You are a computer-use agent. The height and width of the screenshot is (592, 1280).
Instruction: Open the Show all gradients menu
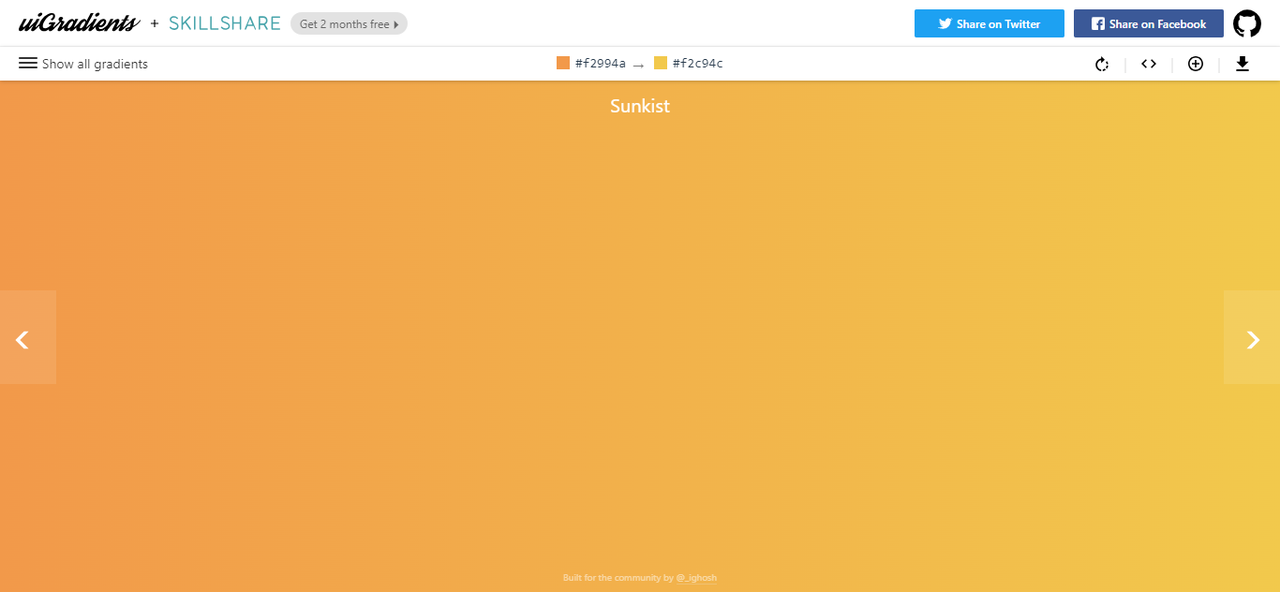[x=83, y=64]
